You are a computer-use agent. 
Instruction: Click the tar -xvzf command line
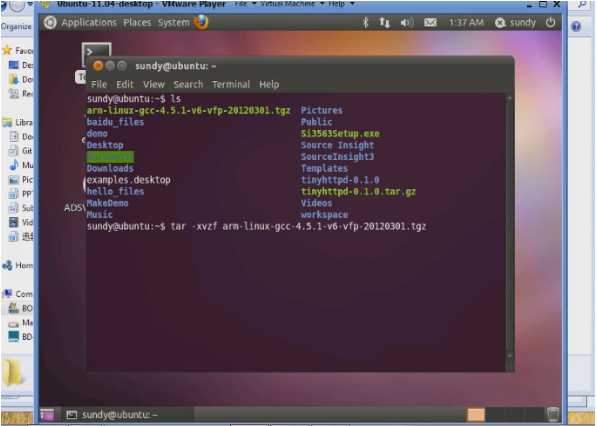coord(298,227)
